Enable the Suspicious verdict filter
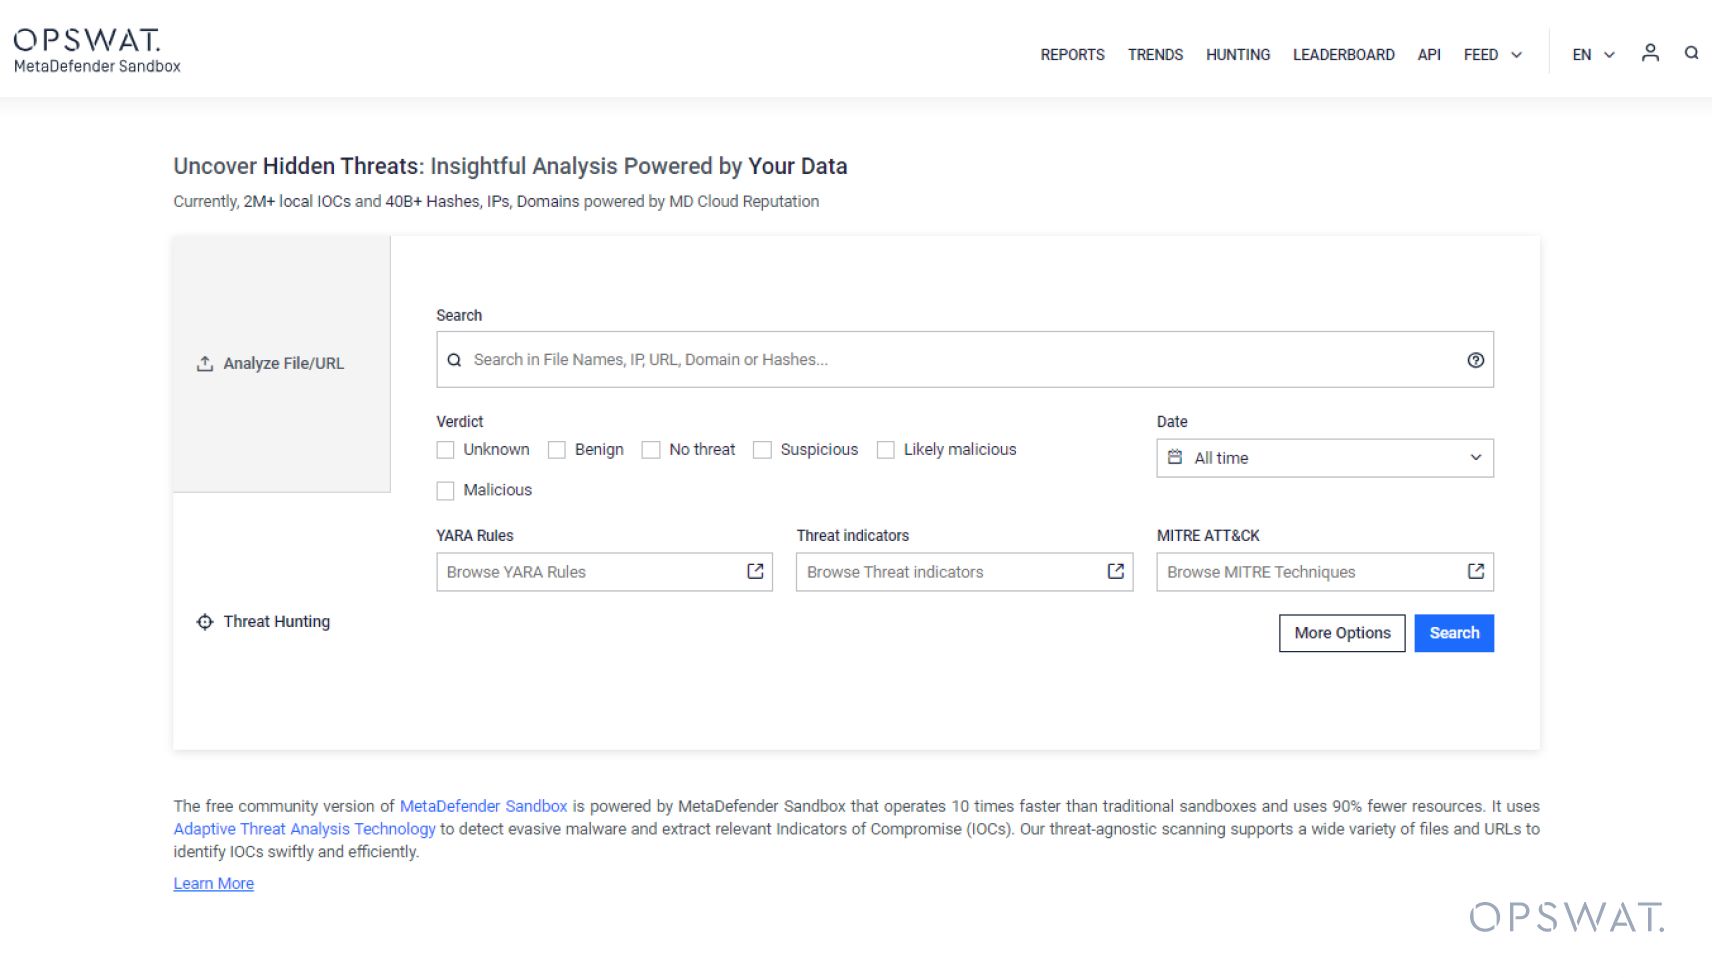 click(763, 450)
